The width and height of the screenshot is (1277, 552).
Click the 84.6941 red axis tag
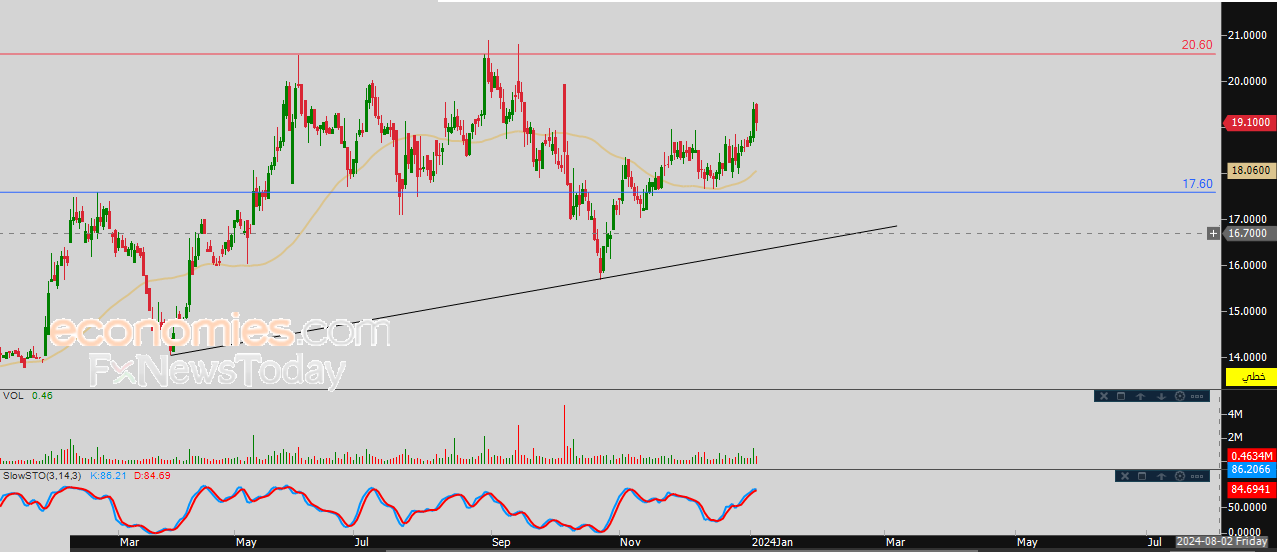(1250, 490)
